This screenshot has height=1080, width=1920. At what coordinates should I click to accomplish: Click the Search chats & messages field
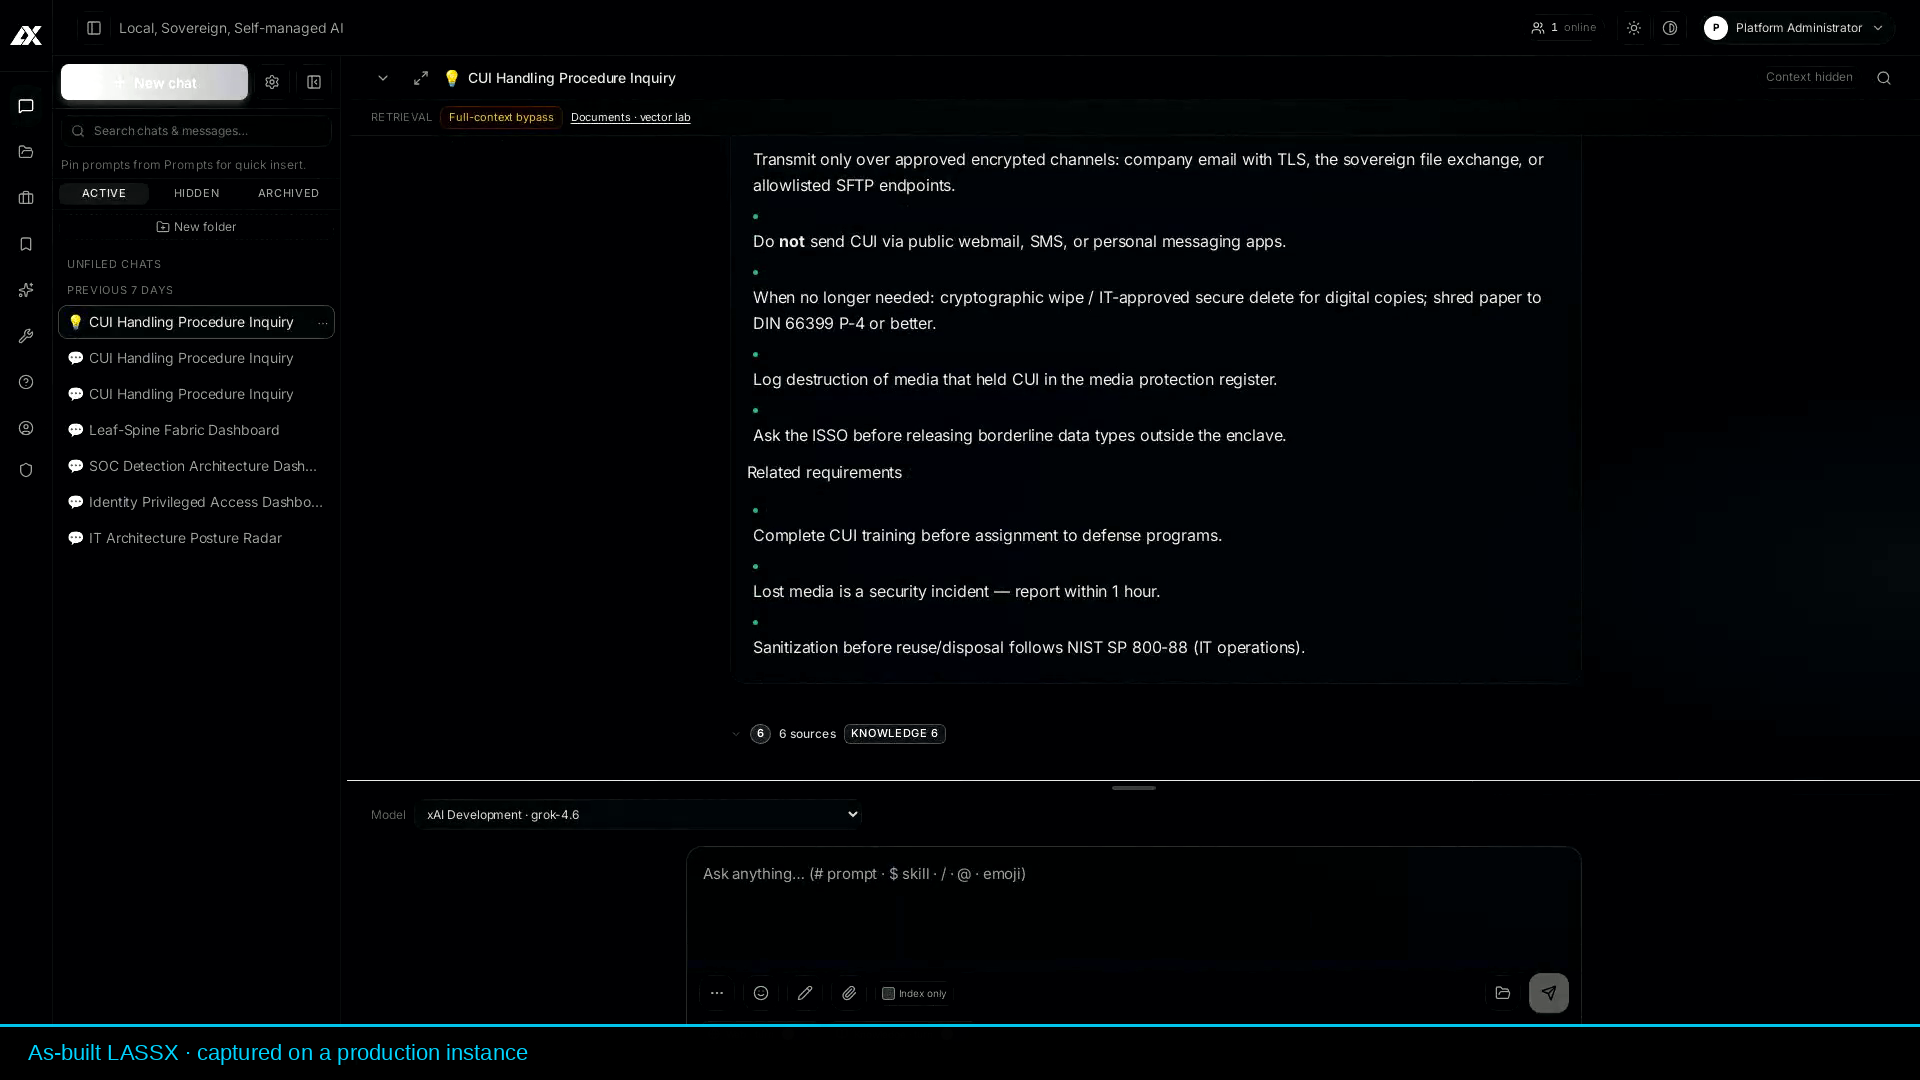pos(196,131)
